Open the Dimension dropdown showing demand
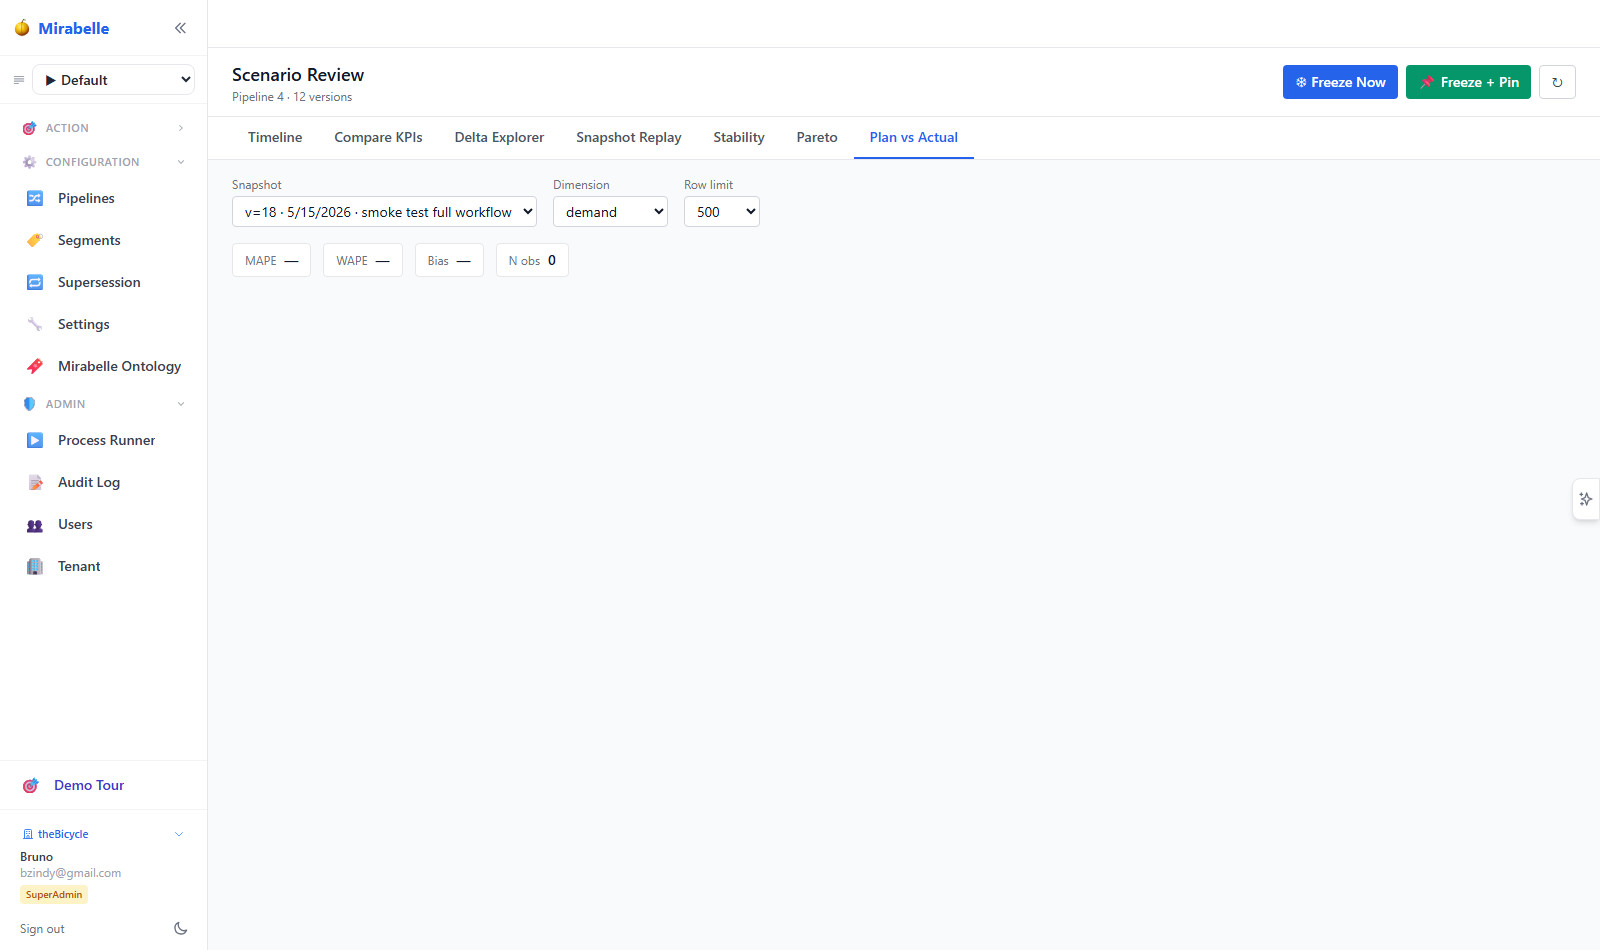The height and width of the screenshot is (950, 1600). (x=610, y=212)
